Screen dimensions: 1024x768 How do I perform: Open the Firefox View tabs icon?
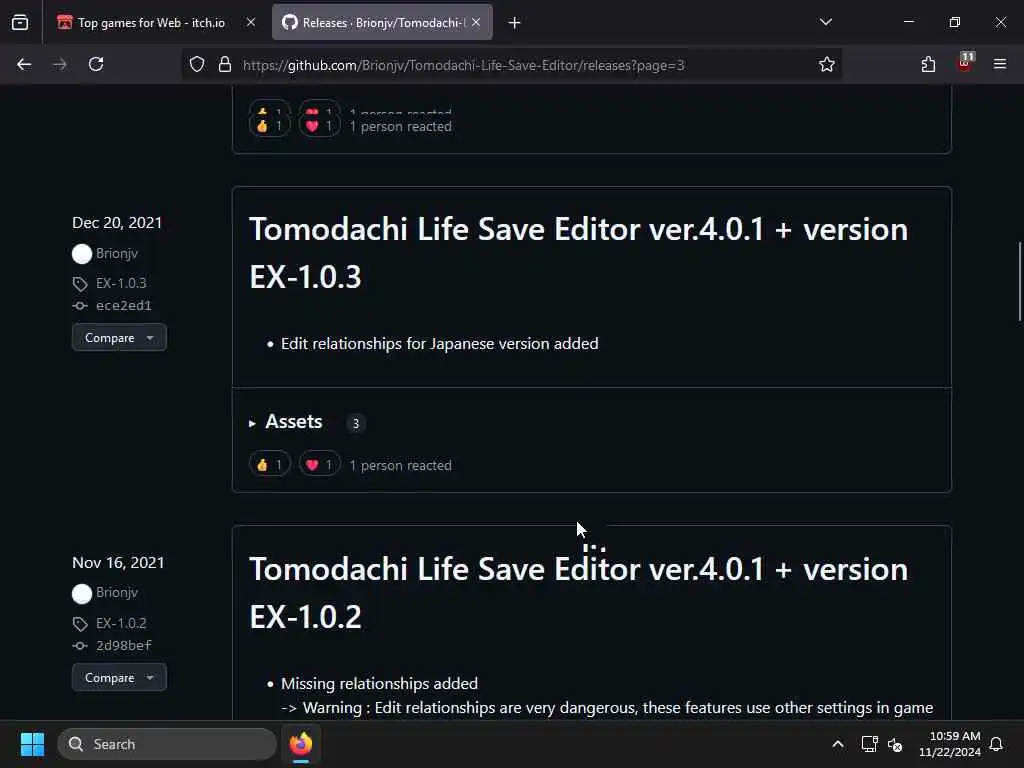[20, 22]
